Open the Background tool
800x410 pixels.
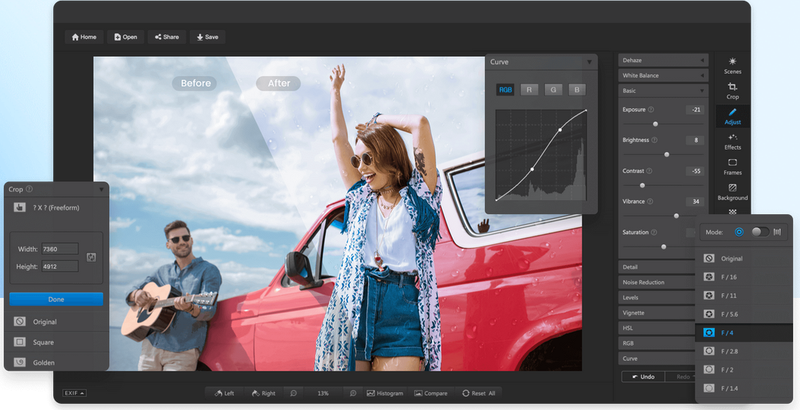click(732, 191)
